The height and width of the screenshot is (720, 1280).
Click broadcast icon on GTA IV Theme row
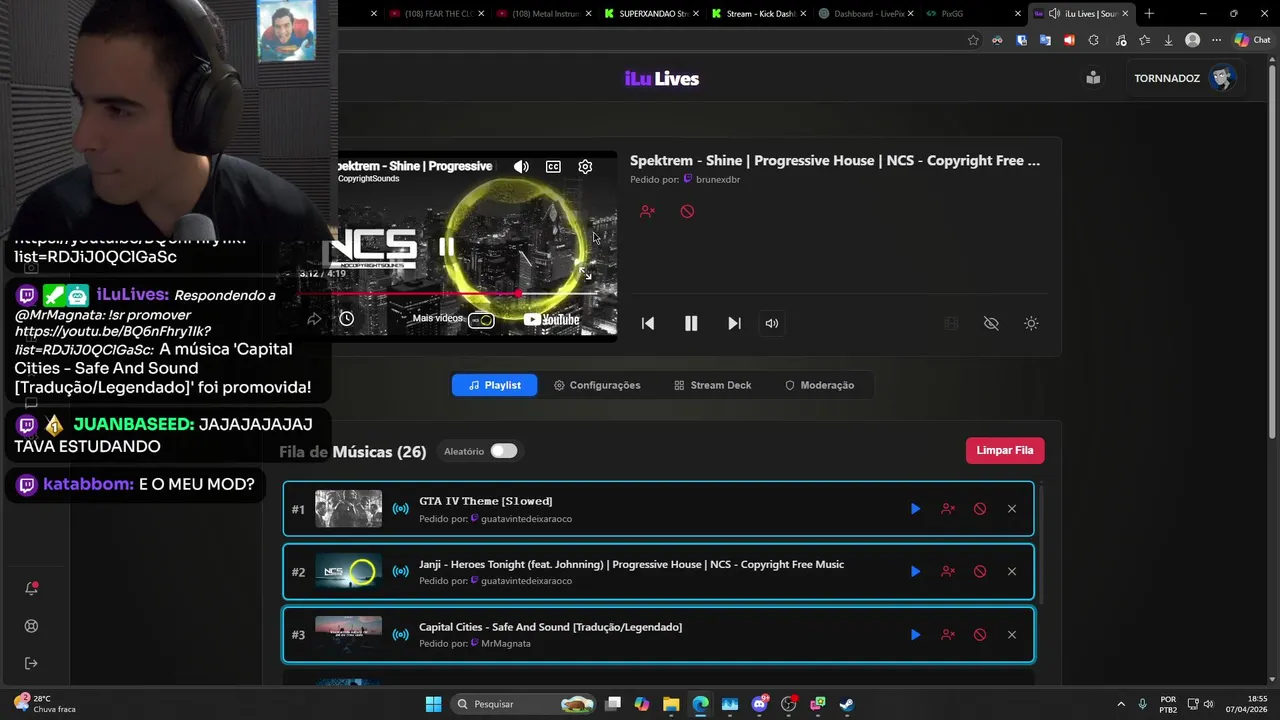tap(400, 509)
